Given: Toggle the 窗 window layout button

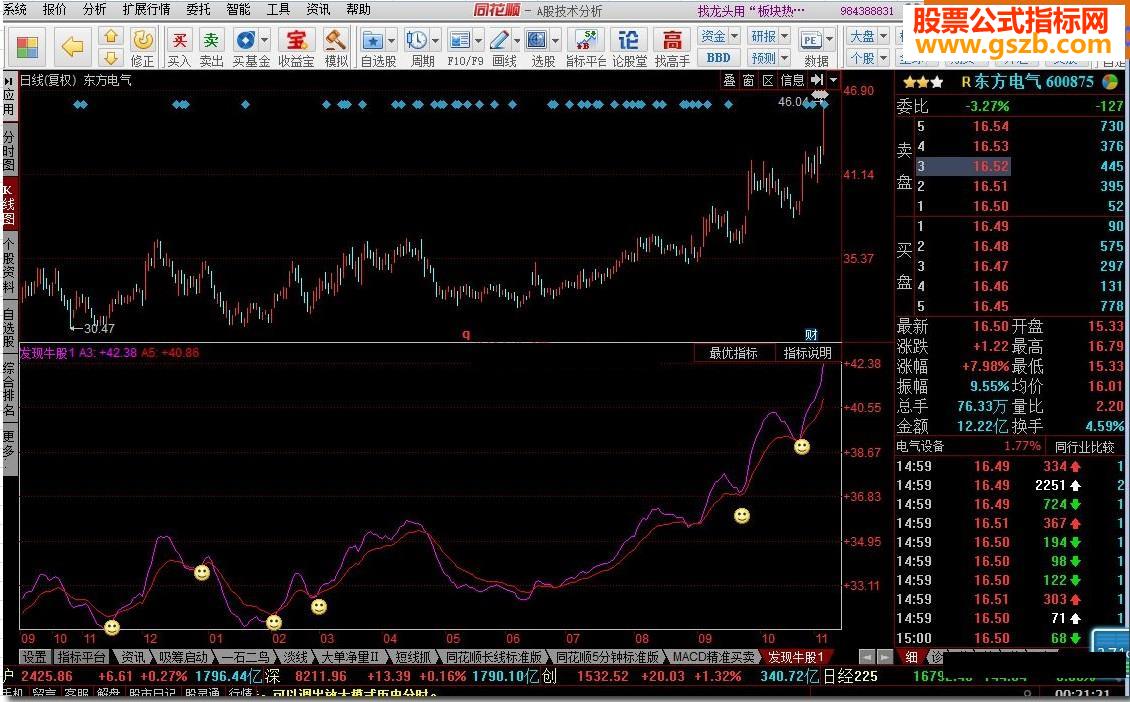Looking at the screenshot, I should point(749,80).
